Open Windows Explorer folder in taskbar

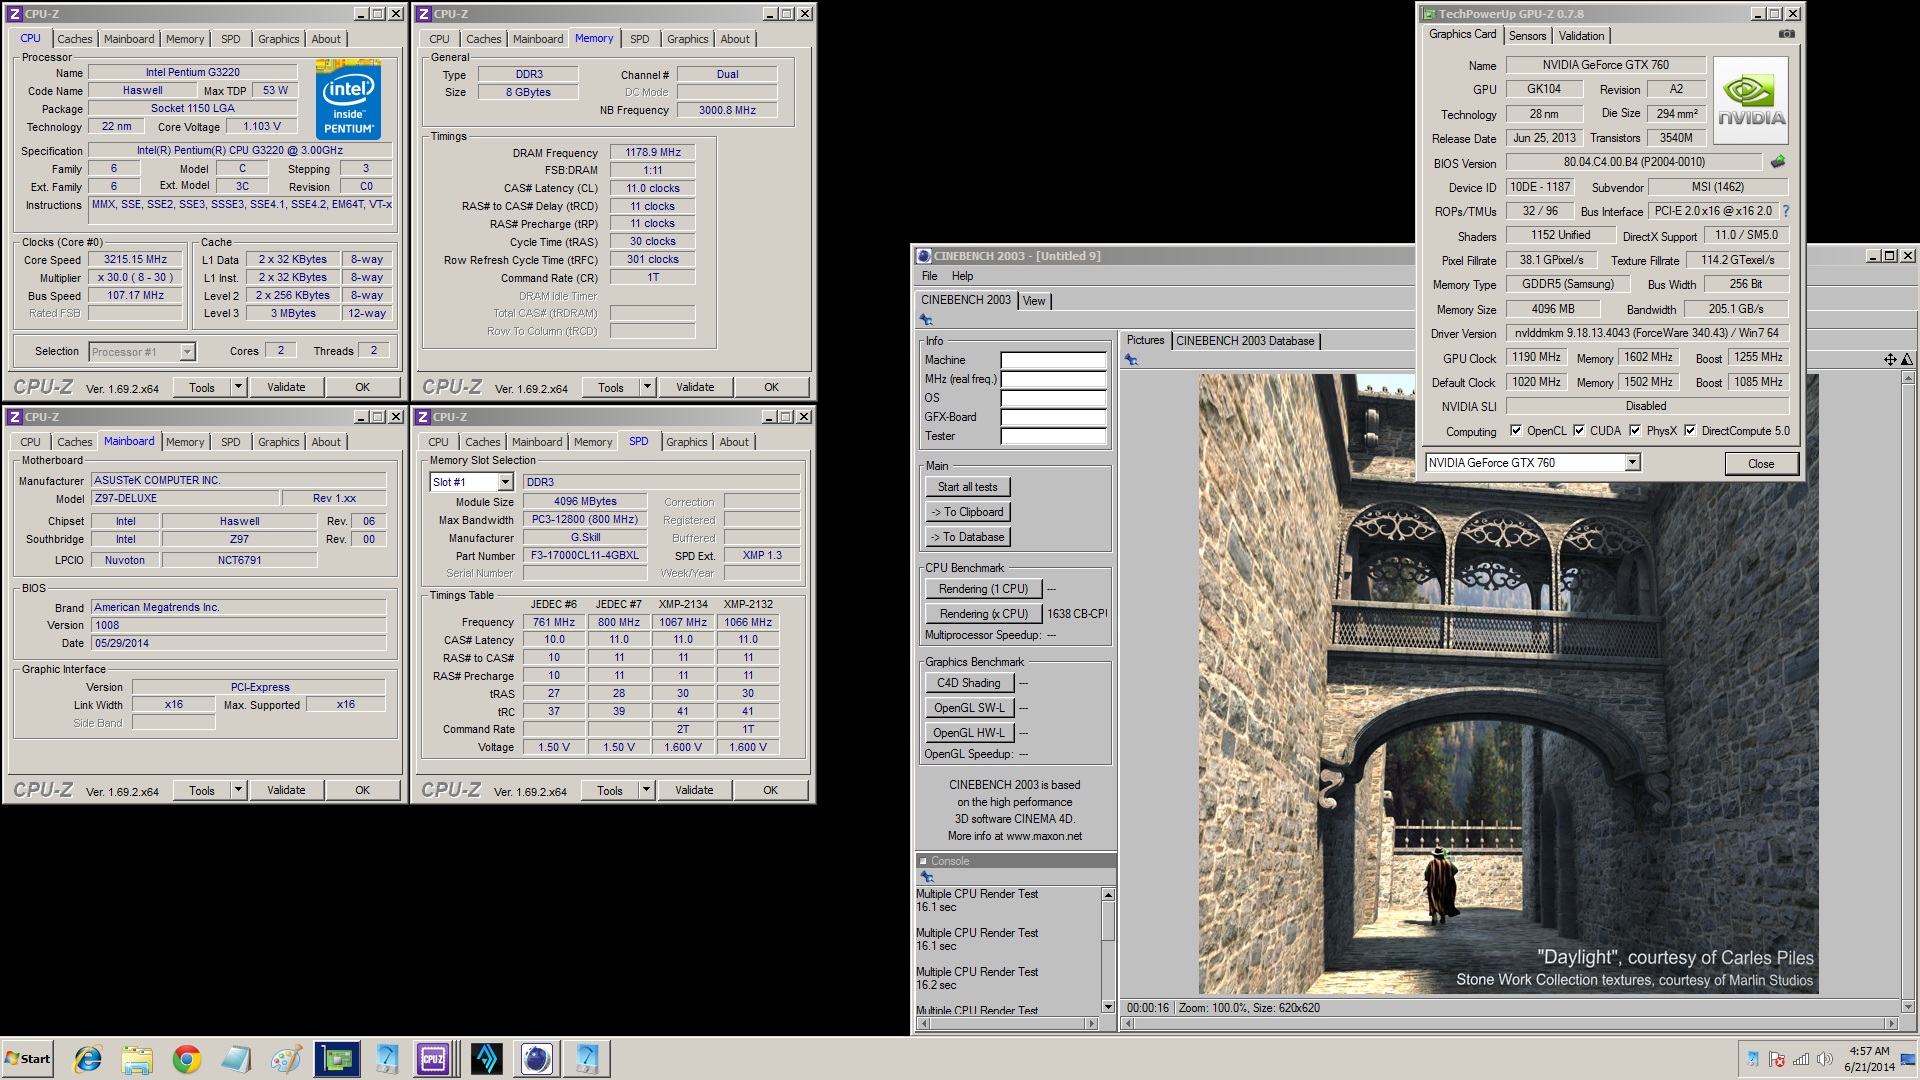(137, 1059)
